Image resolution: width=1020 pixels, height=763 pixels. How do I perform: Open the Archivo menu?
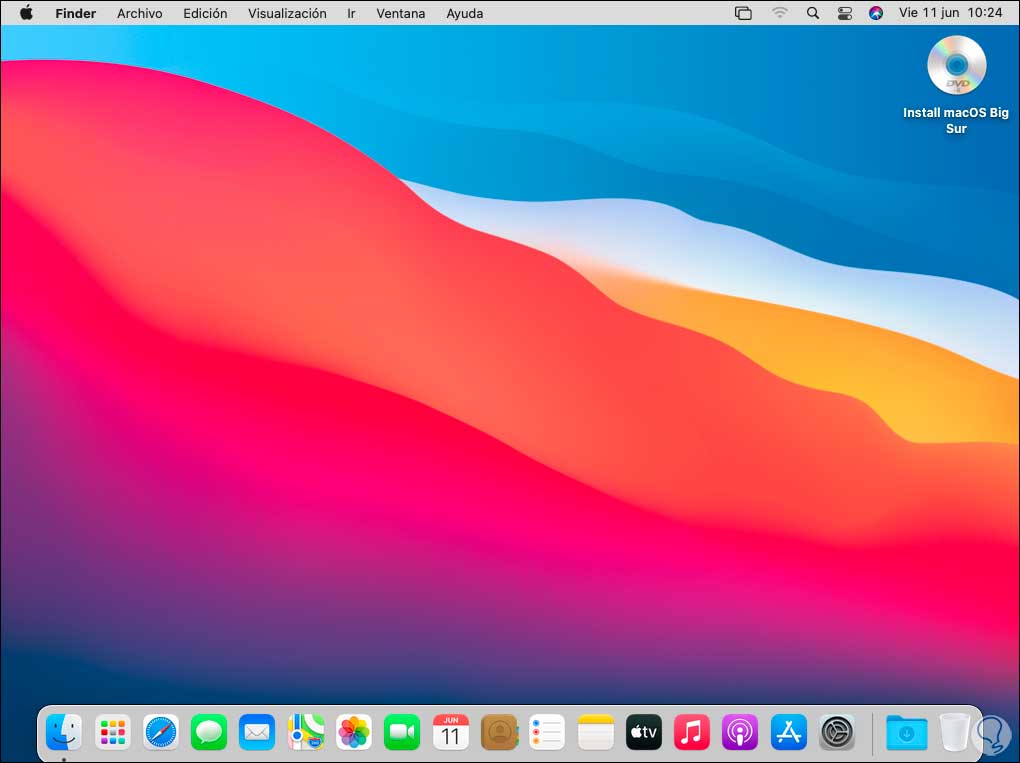tap(139, 13)
